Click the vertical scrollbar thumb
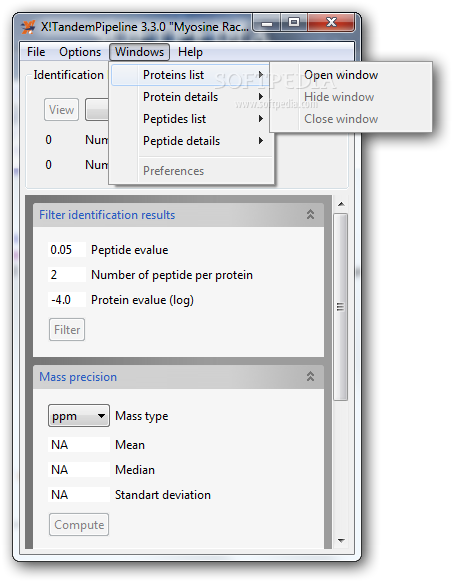Screen dimensions: 453x582 coord(340,307)
